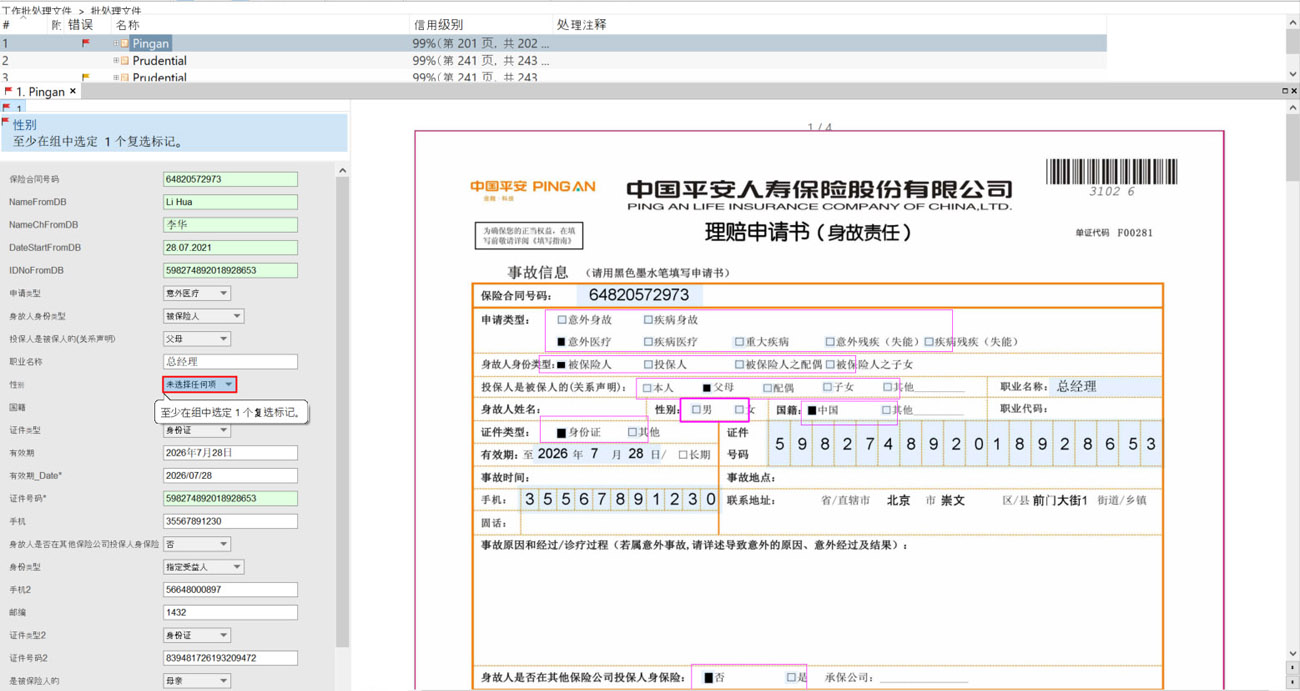
Task: Click the 手机2 field with 56648000897
Action: (230, 590)
